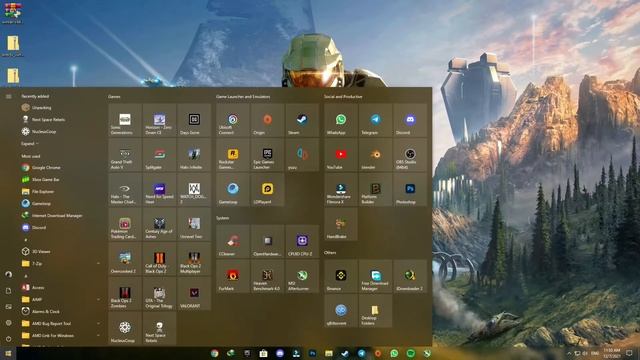Launch the YouTube tile
Viewport: 640px width, 360px height.
coord(341,155)
